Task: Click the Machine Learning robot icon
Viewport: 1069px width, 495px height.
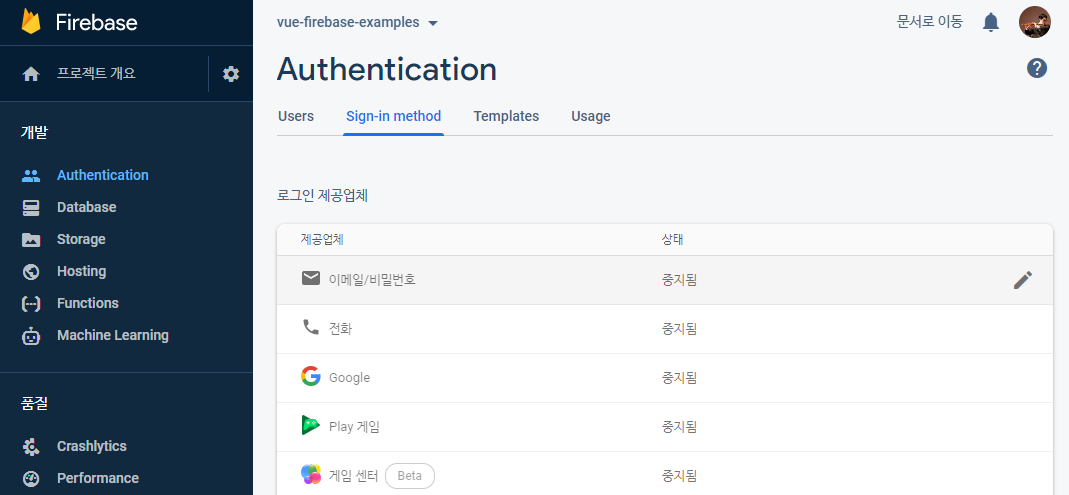Action: pyautogui.click(x=31, y=335)
